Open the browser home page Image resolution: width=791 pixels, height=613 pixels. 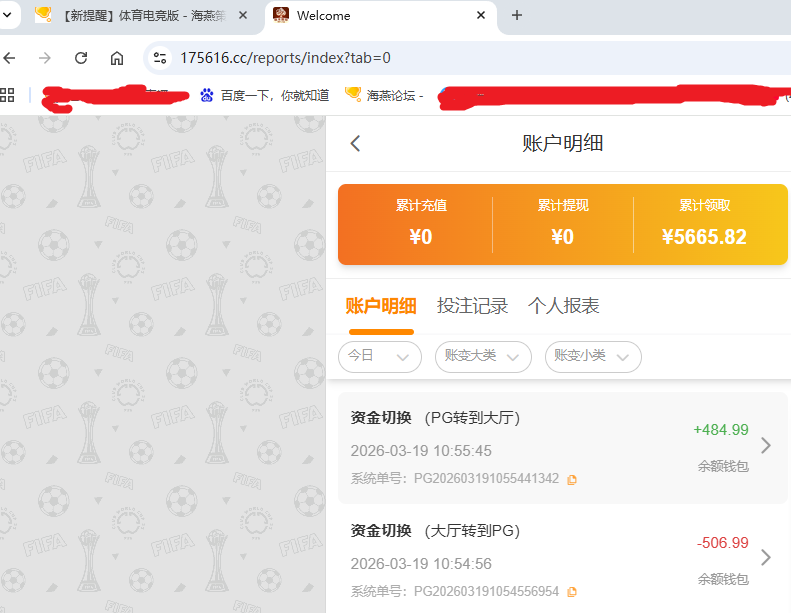click(117, 58)
